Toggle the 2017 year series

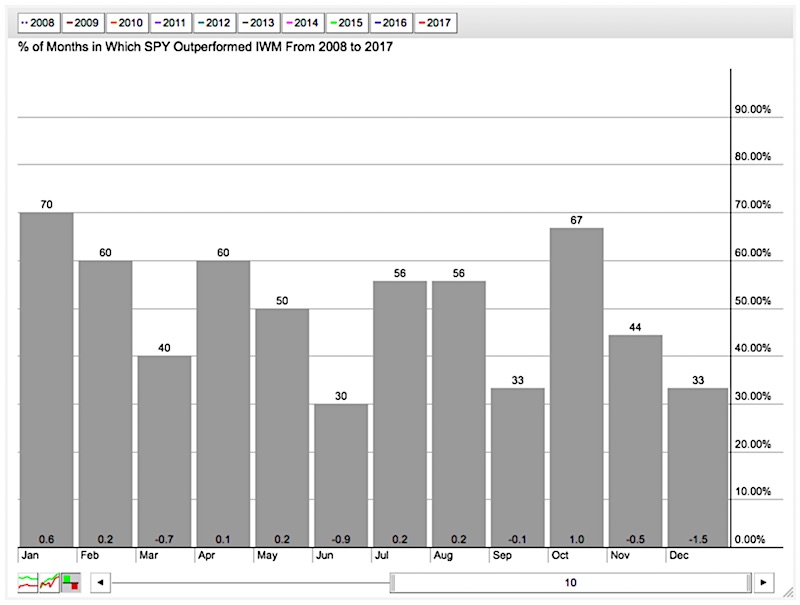coord(435,23)
